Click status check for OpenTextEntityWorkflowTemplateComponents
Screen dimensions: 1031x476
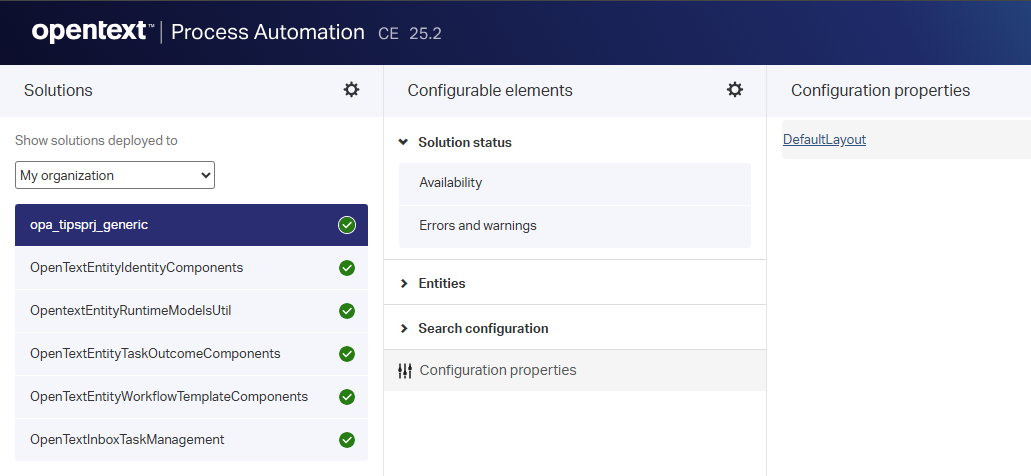coord(347,397)
